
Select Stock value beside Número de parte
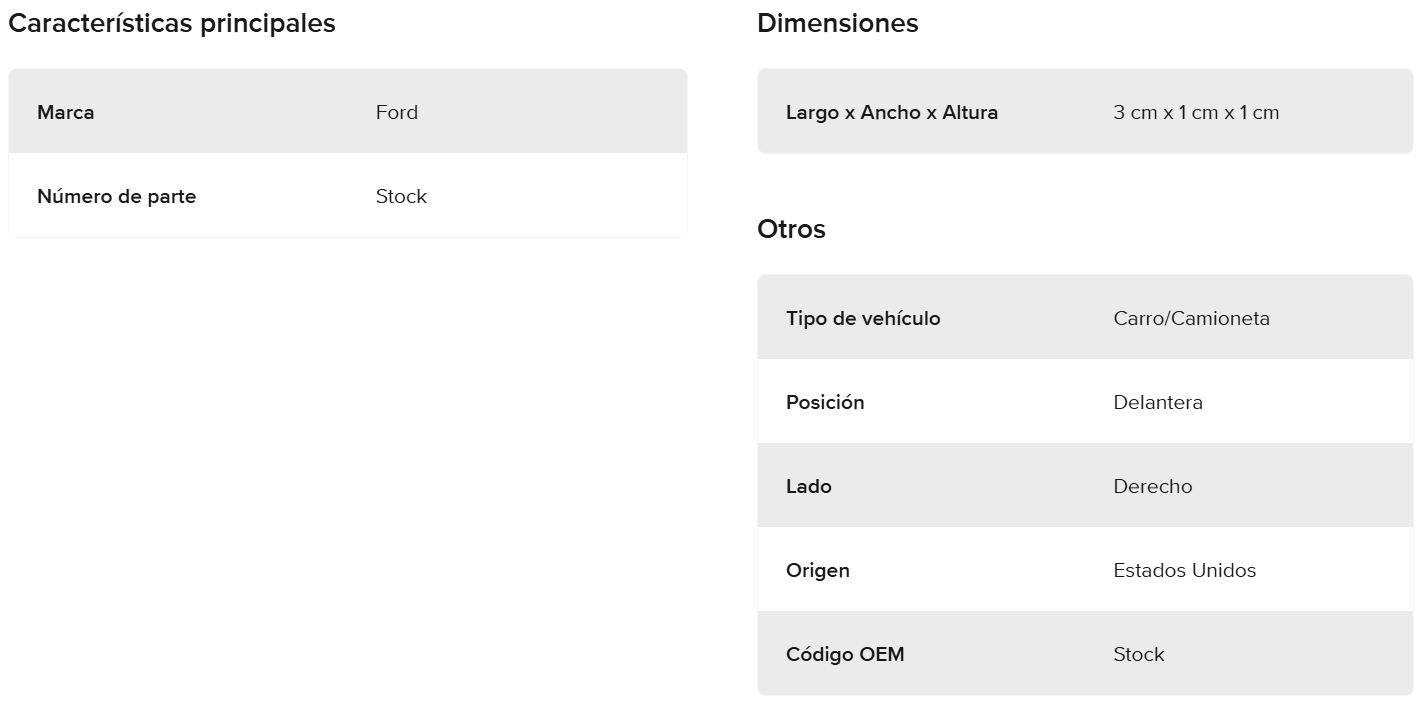click(x=401, y=196)
